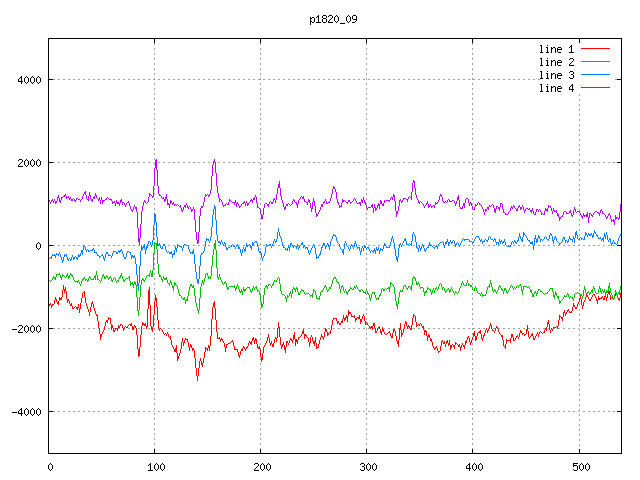
Task: Click the 500 x-axis tick label
Action: tap(579, 466)
